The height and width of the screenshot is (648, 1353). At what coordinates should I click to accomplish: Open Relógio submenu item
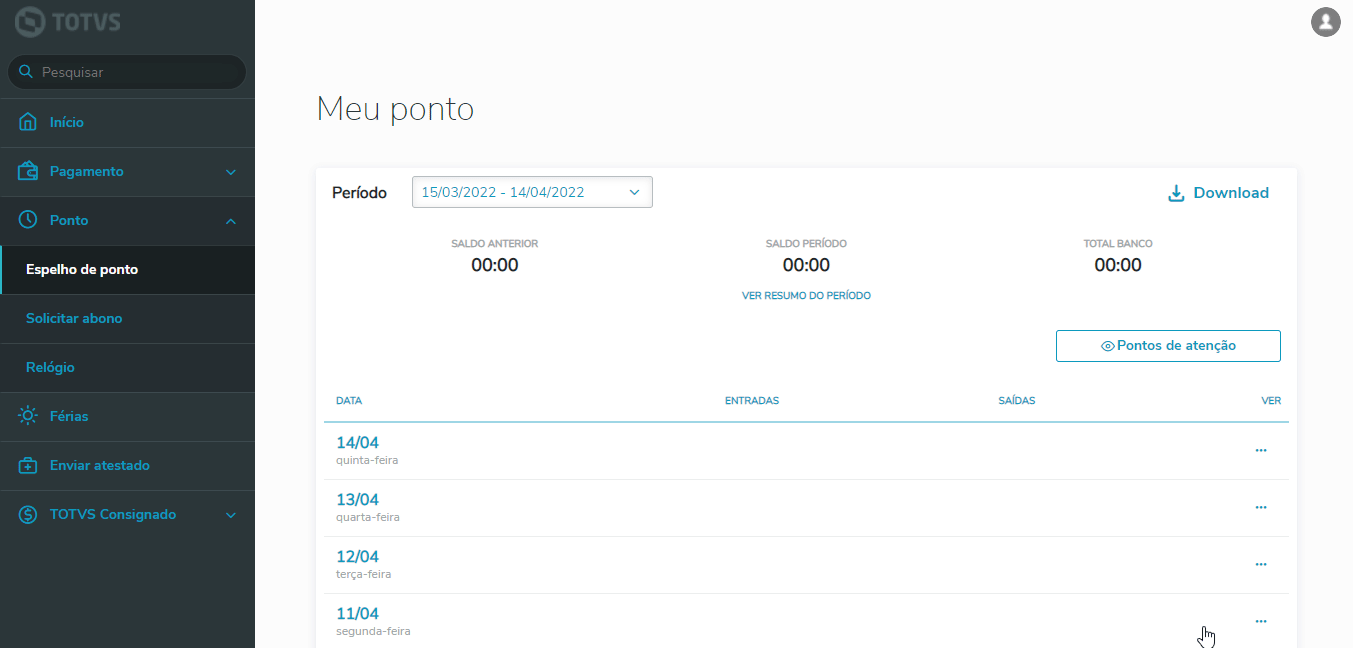127,368
